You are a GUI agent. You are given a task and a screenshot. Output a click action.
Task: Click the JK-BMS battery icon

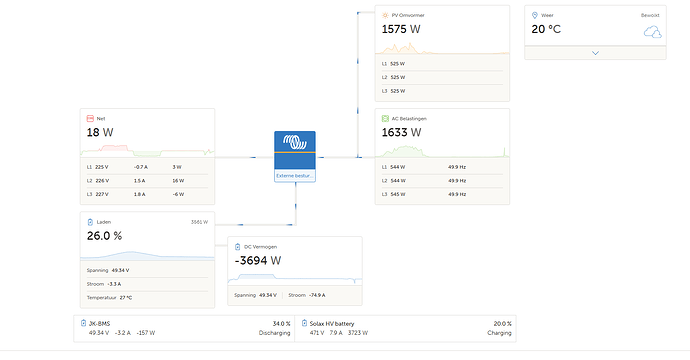pos(83,323)
